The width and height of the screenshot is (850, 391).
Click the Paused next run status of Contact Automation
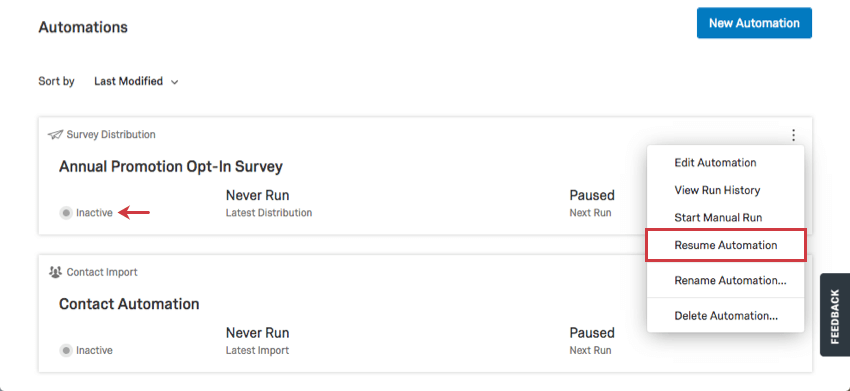(591, 333)
